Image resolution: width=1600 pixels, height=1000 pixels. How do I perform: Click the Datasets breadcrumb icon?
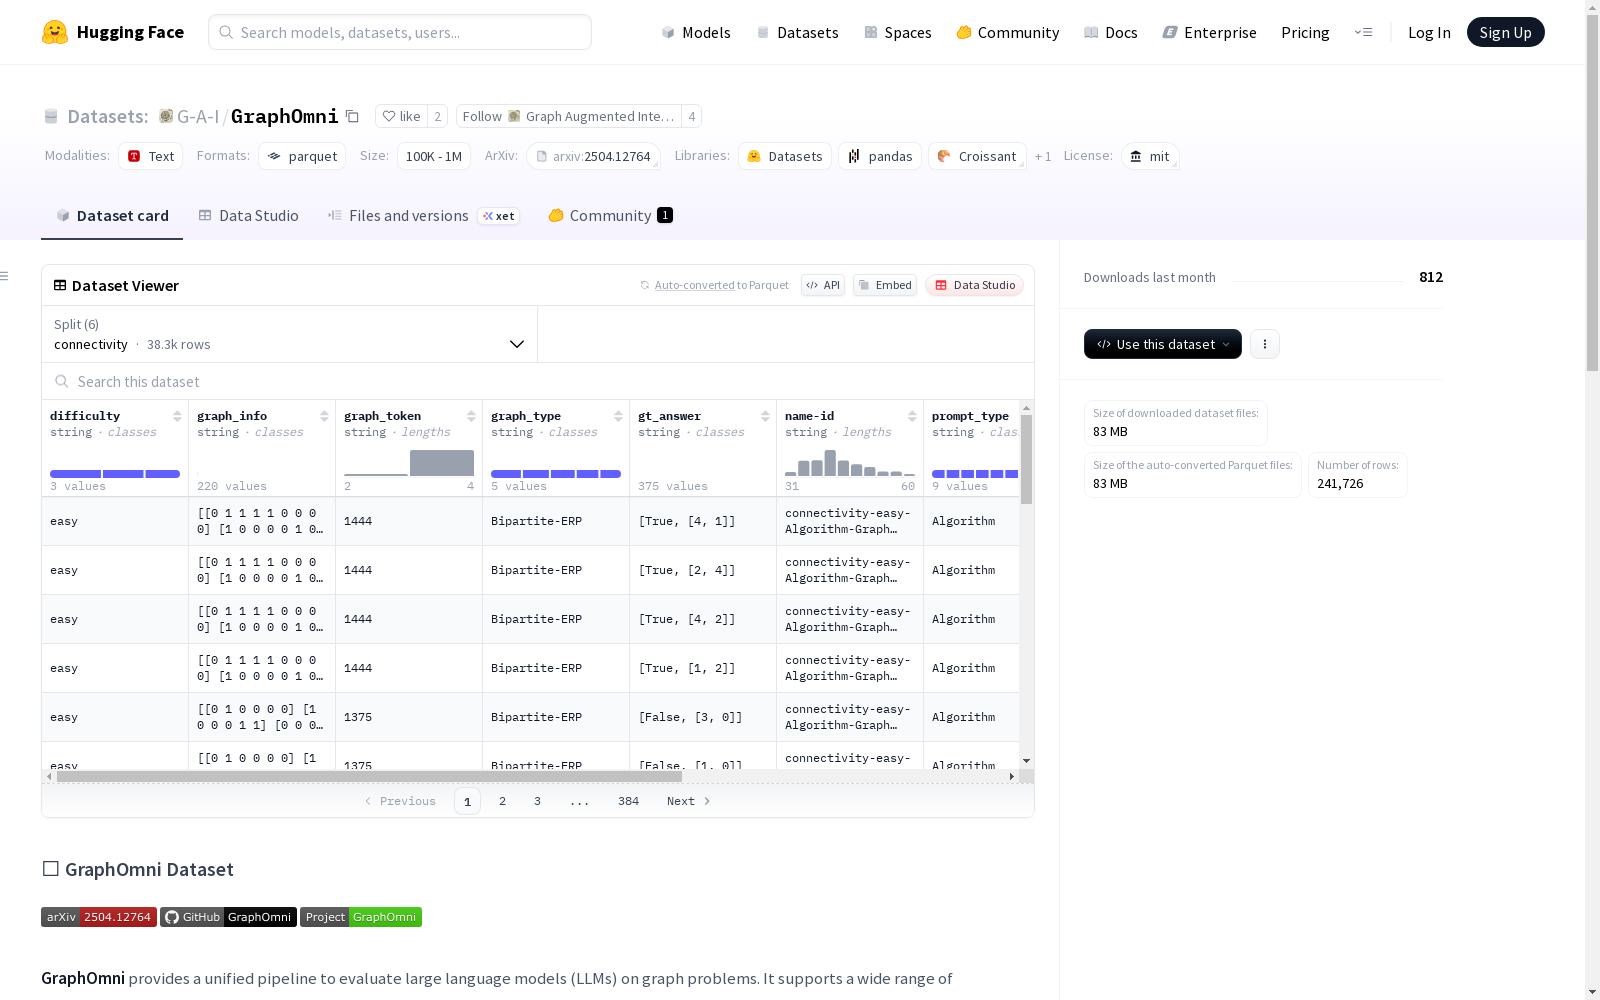tap(51, 116)
